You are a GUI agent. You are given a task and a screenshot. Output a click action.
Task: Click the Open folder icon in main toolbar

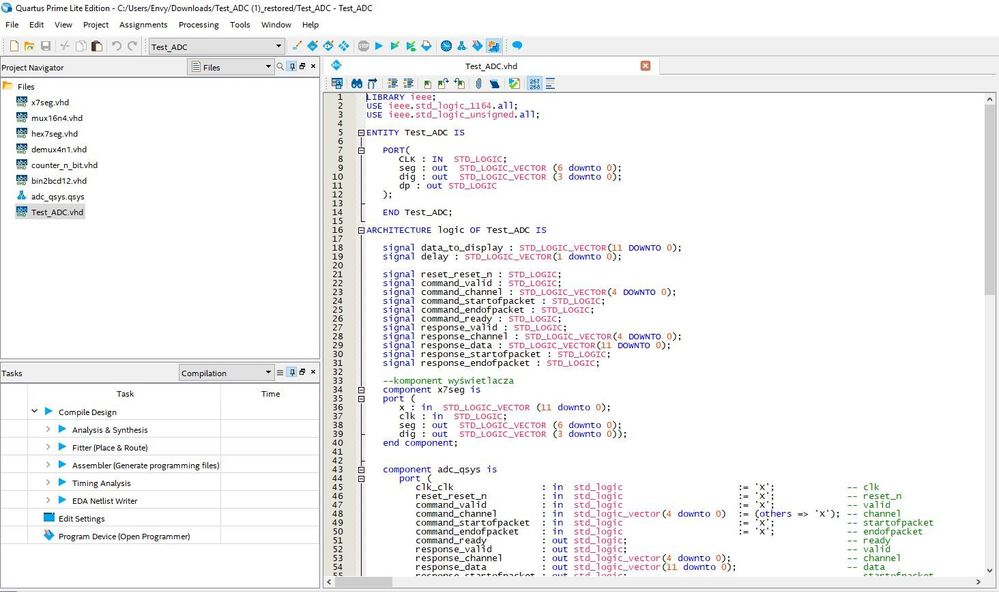click(x=30, y=46)
